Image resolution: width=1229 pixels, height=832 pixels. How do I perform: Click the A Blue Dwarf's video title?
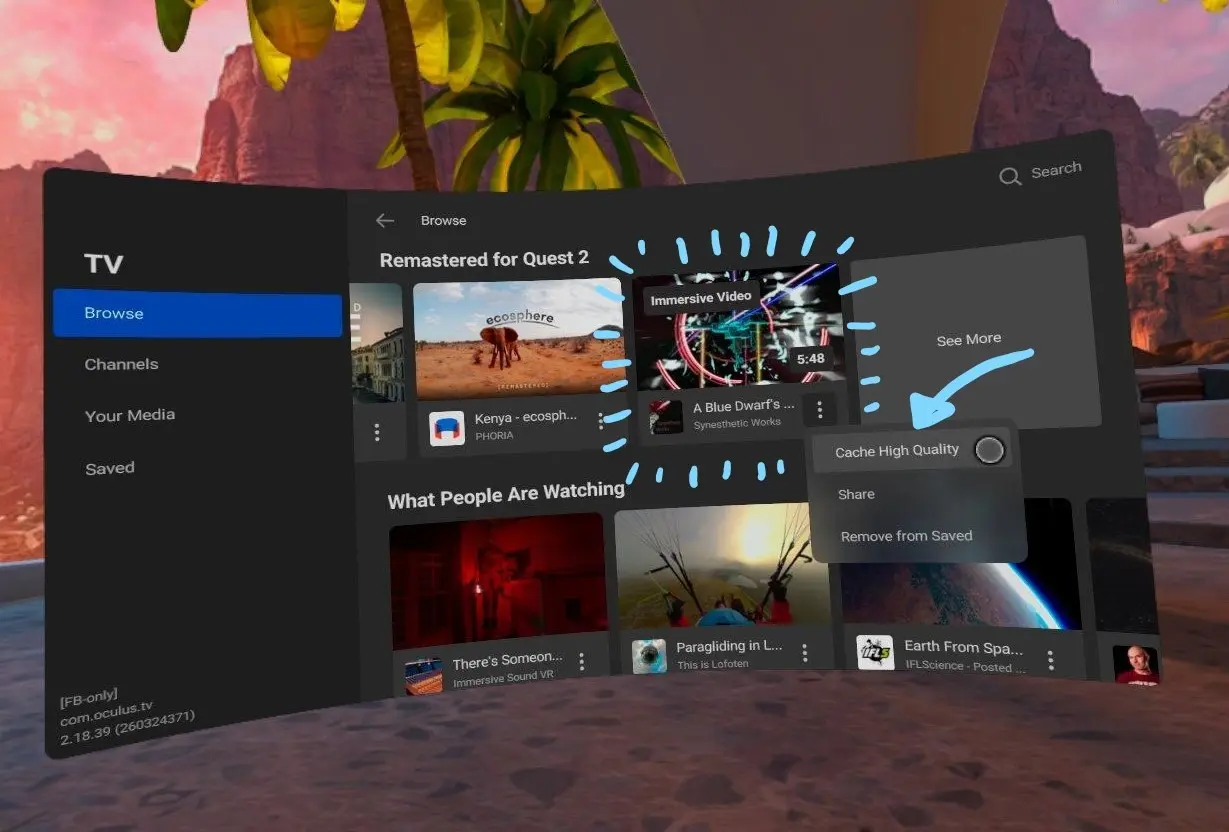[744, 406]
